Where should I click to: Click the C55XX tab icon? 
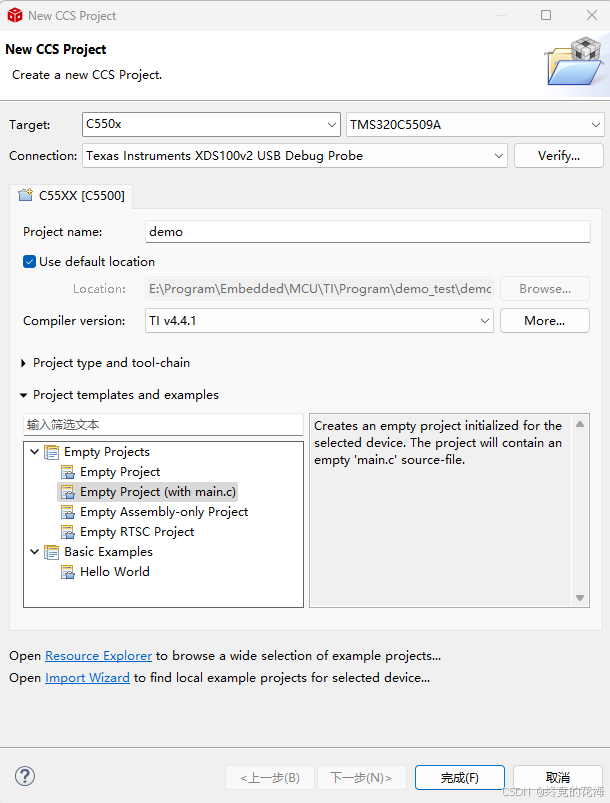tap(25, 195)
